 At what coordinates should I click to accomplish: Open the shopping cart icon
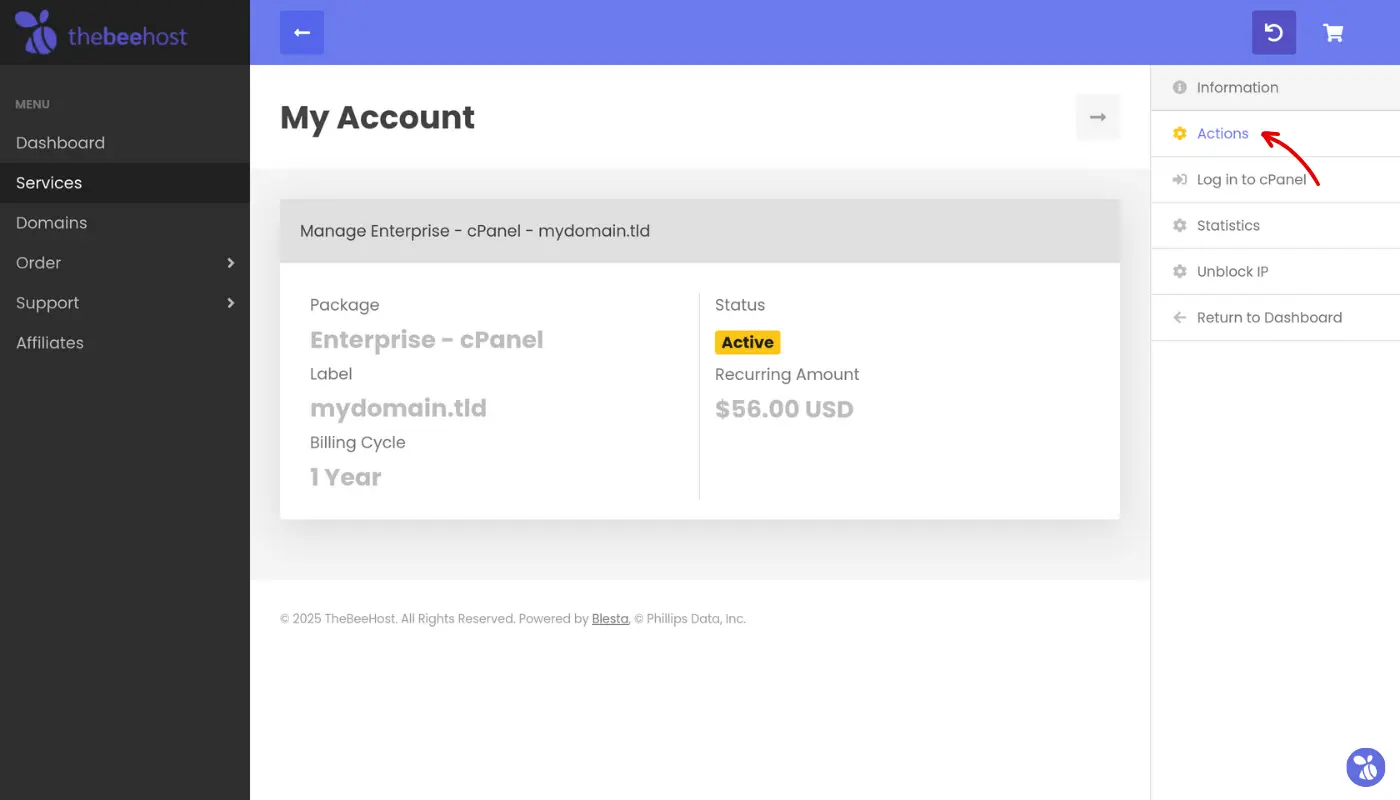click(x=1332, y=33)
